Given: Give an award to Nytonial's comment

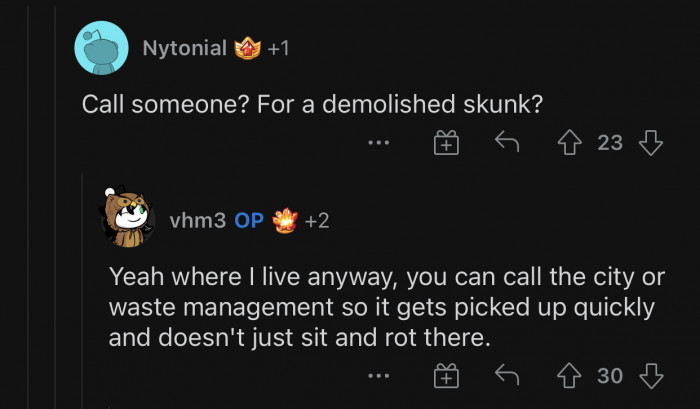Looking at the screenshot, I should [445, 143].
